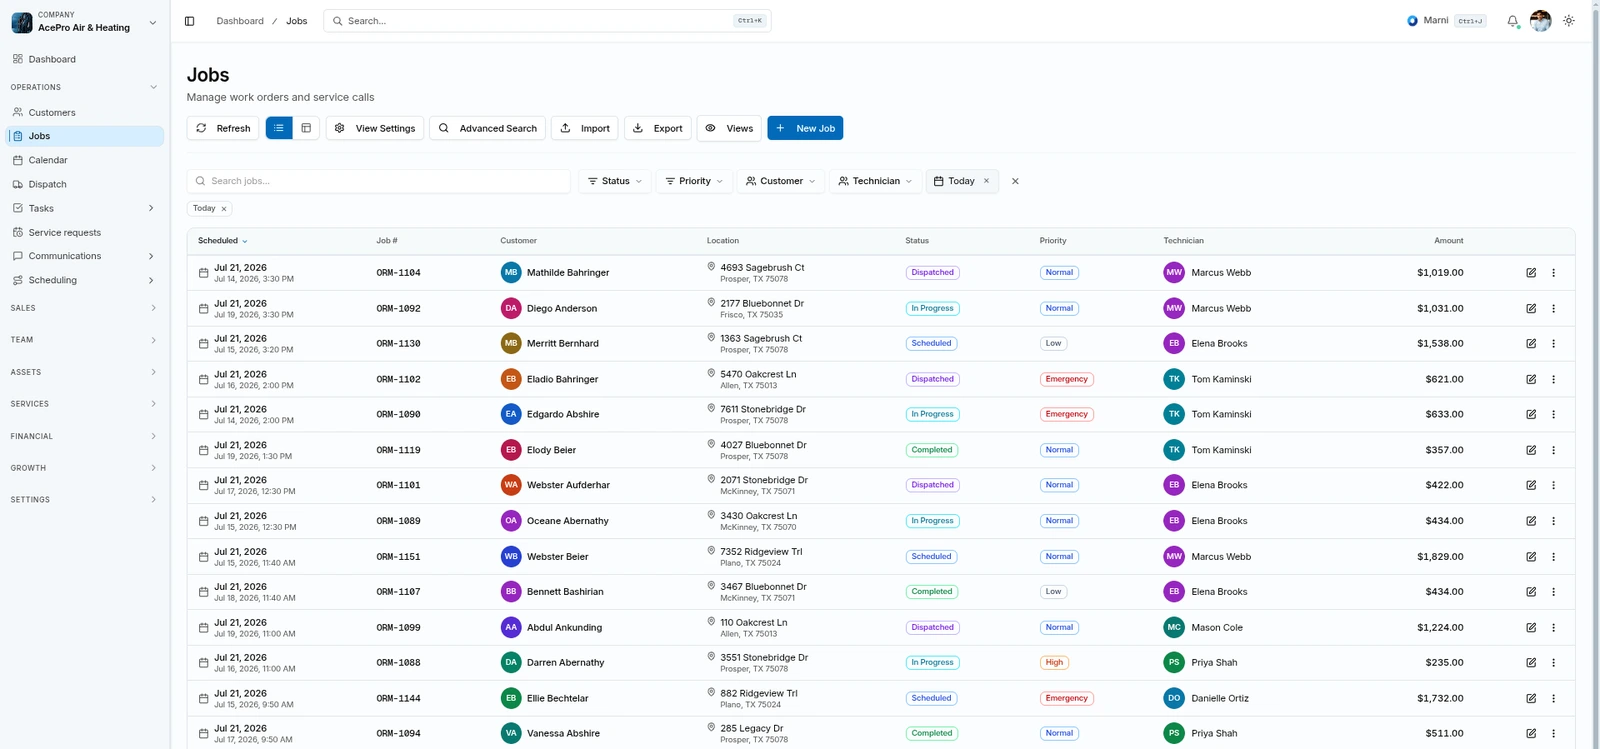Viewport: 1600px width, 749px height.
Task: Open more actions for ORM-1089
Action: 1554,522
